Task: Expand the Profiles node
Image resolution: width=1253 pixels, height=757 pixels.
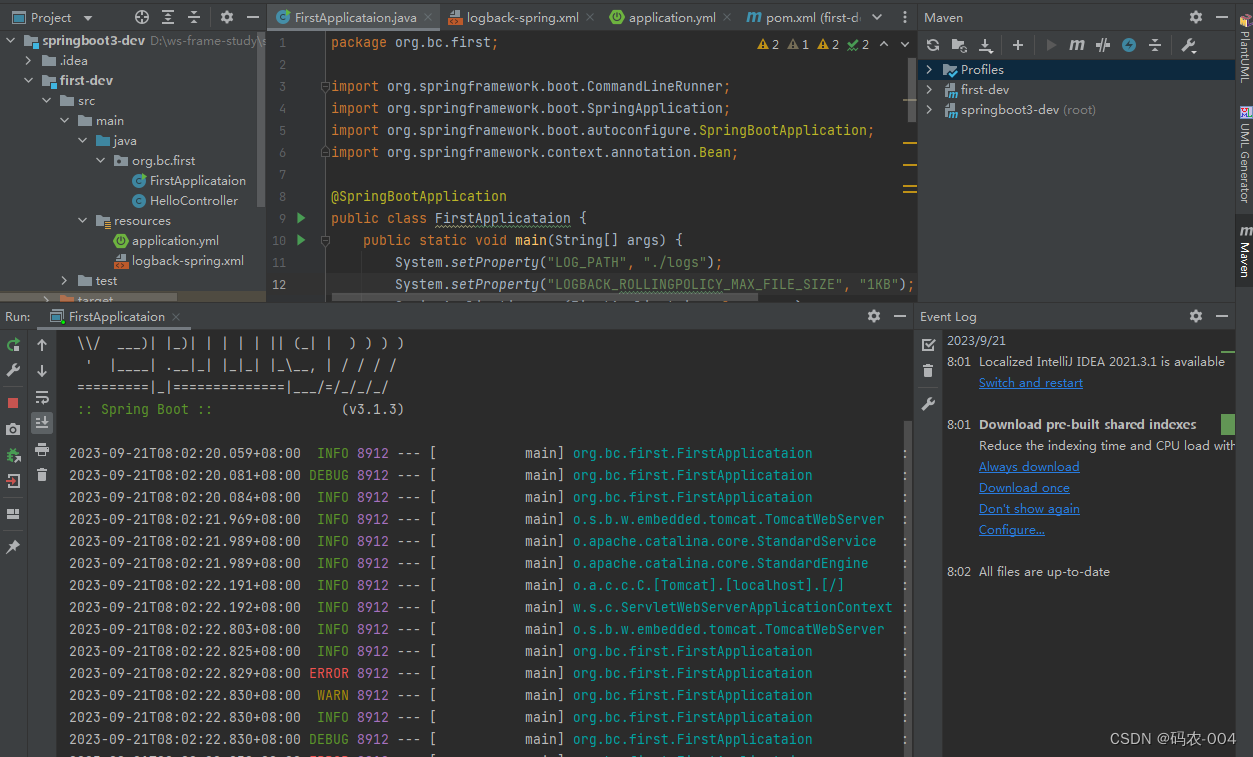Action: [928, 69]
